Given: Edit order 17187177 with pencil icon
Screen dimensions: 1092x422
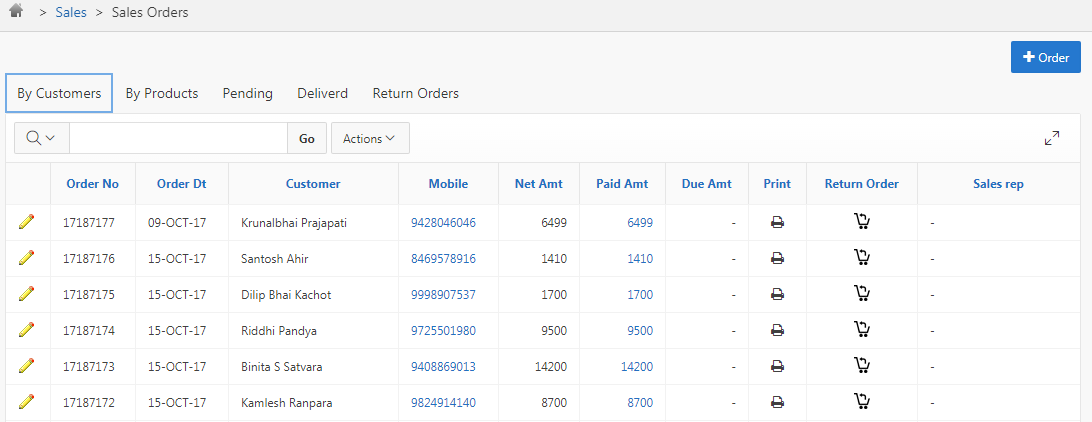Looking at the screenshot, I should click(x=26, y=222).
